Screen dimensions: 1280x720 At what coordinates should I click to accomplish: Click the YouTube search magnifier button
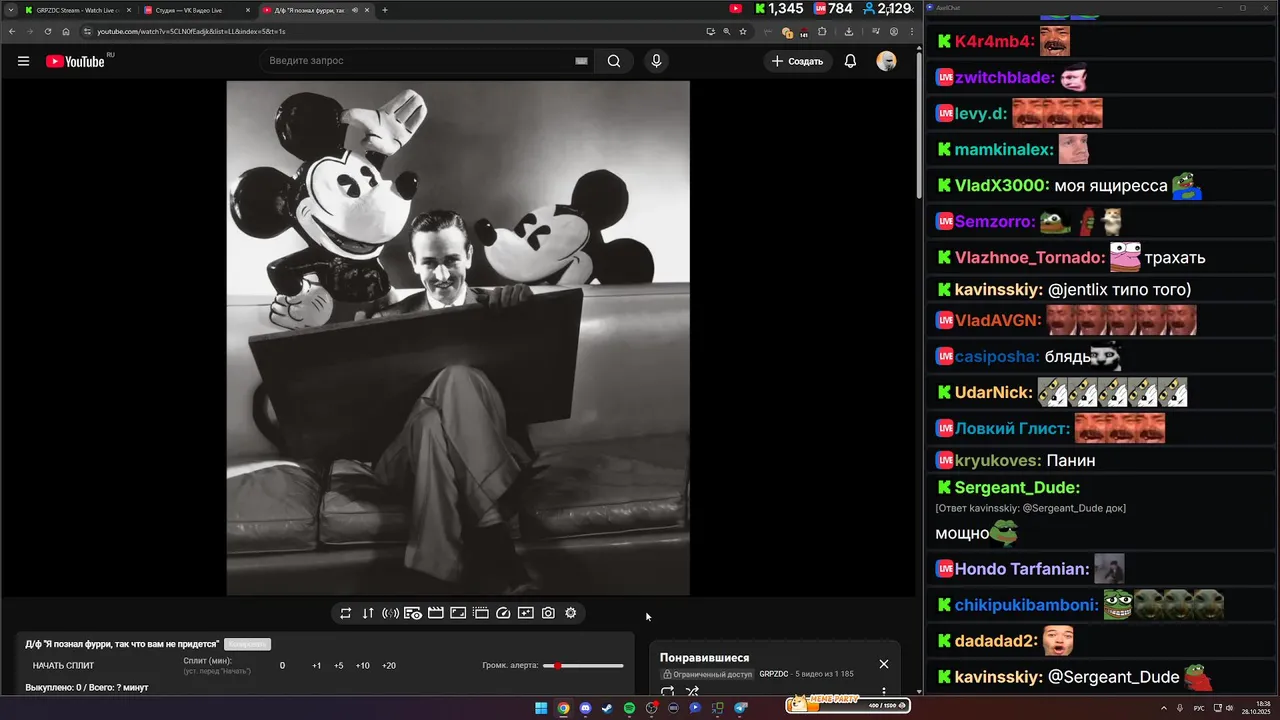614,61
